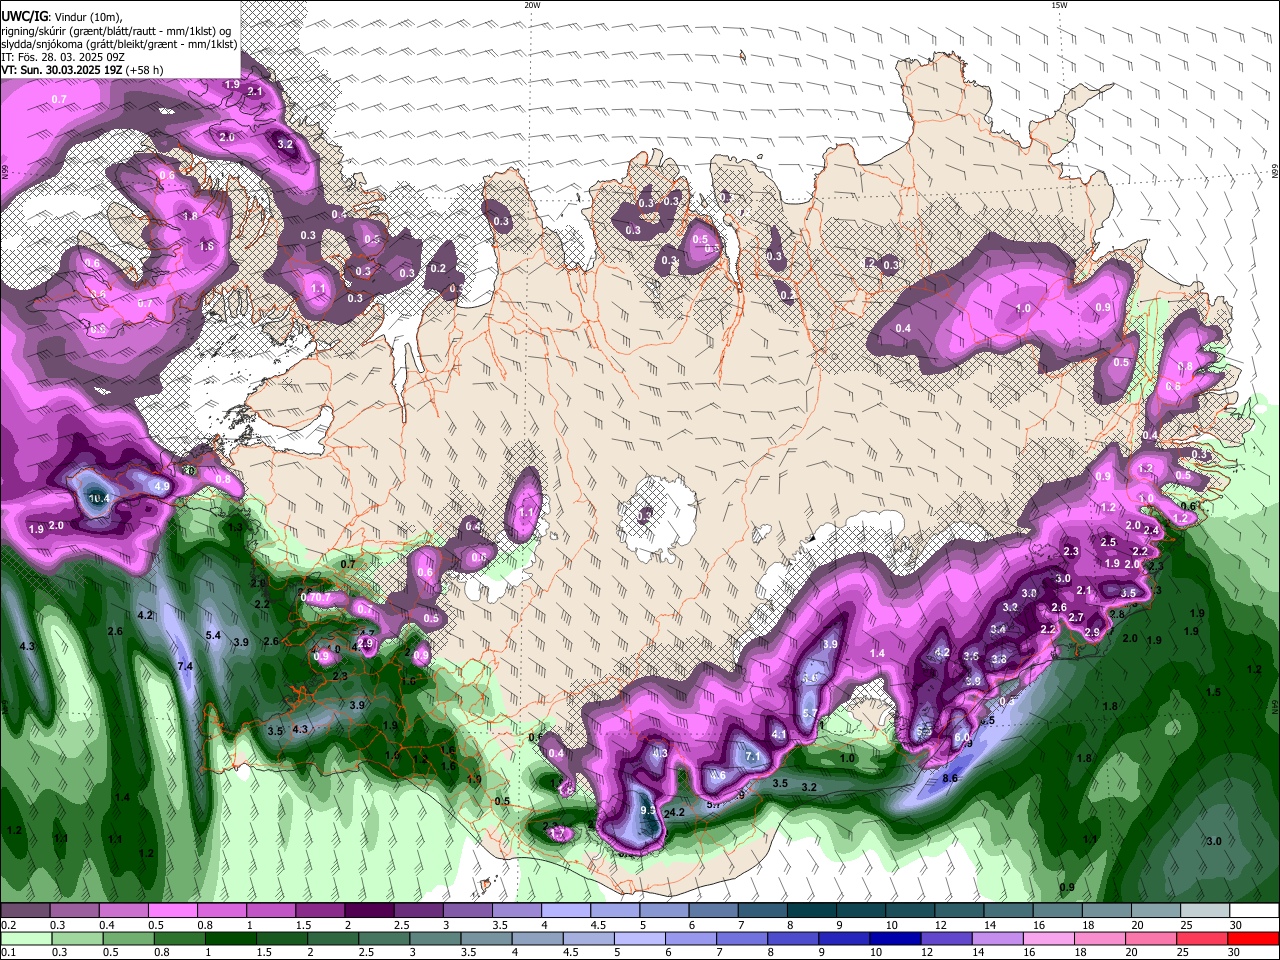Click the 10.4 precipitation value off the west coast
Viewport: 1280px width, 960px height.
coord(98,498)
